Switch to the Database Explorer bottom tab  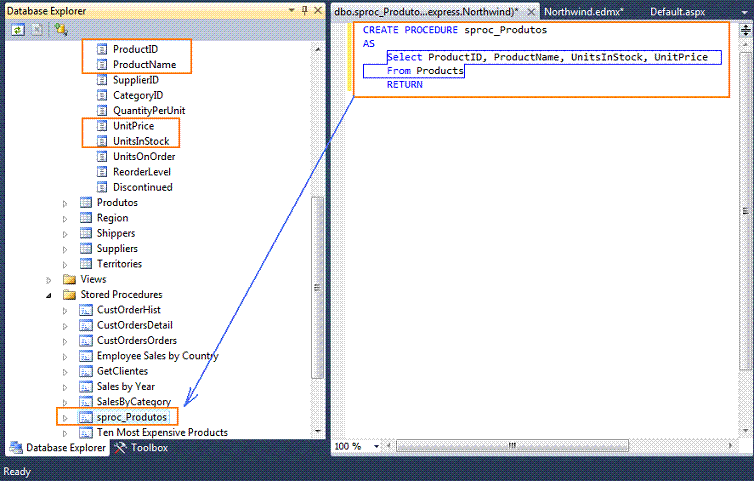click(58, 448)
